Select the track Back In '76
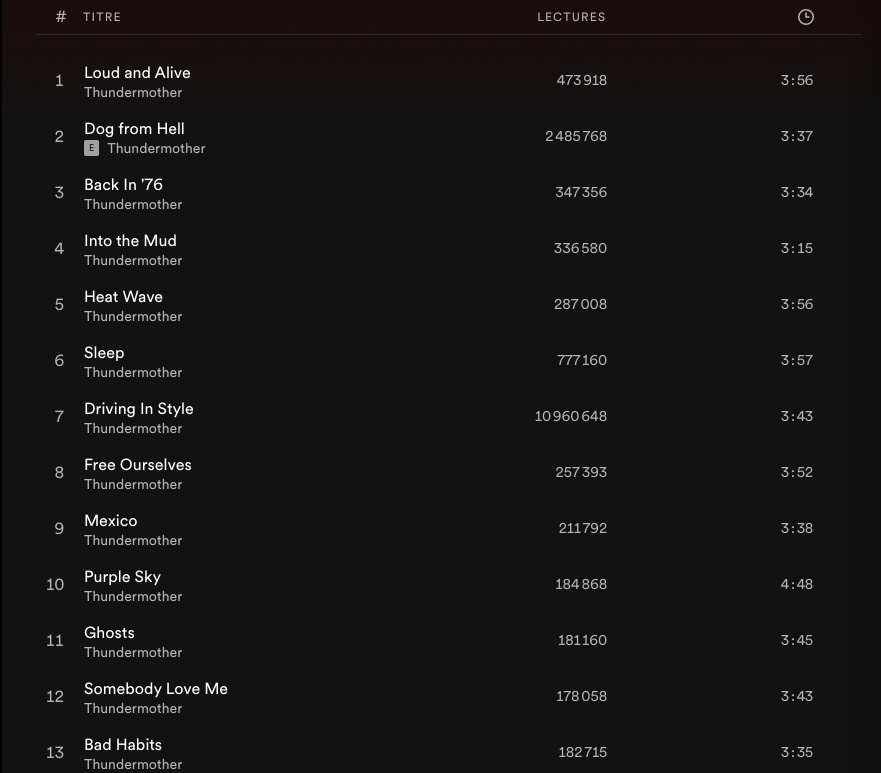 (123, 185)
